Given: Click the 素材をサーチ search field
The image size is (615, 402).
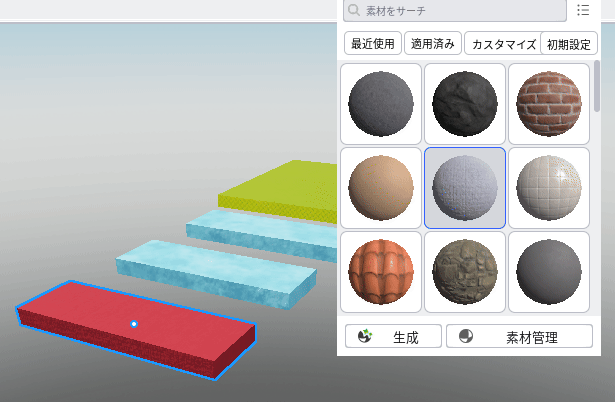Looking at the screenshot, I should [x=455, y=10].
